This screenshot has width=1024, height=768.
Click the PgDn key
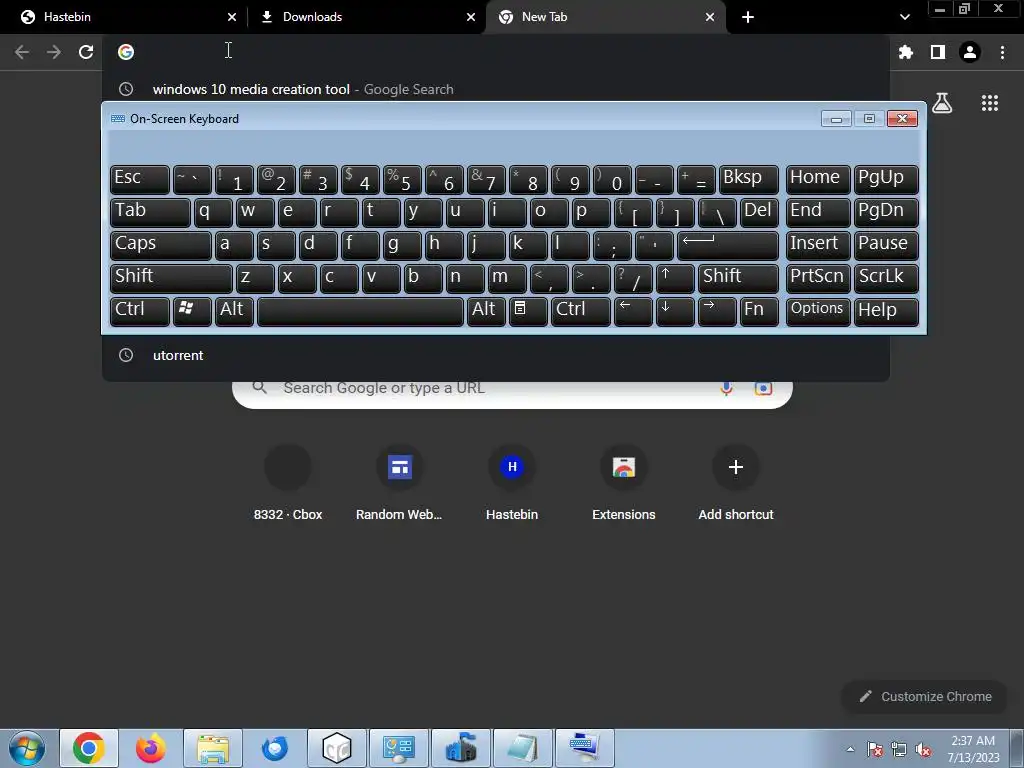pyautogui.click(x=886, y=212)
